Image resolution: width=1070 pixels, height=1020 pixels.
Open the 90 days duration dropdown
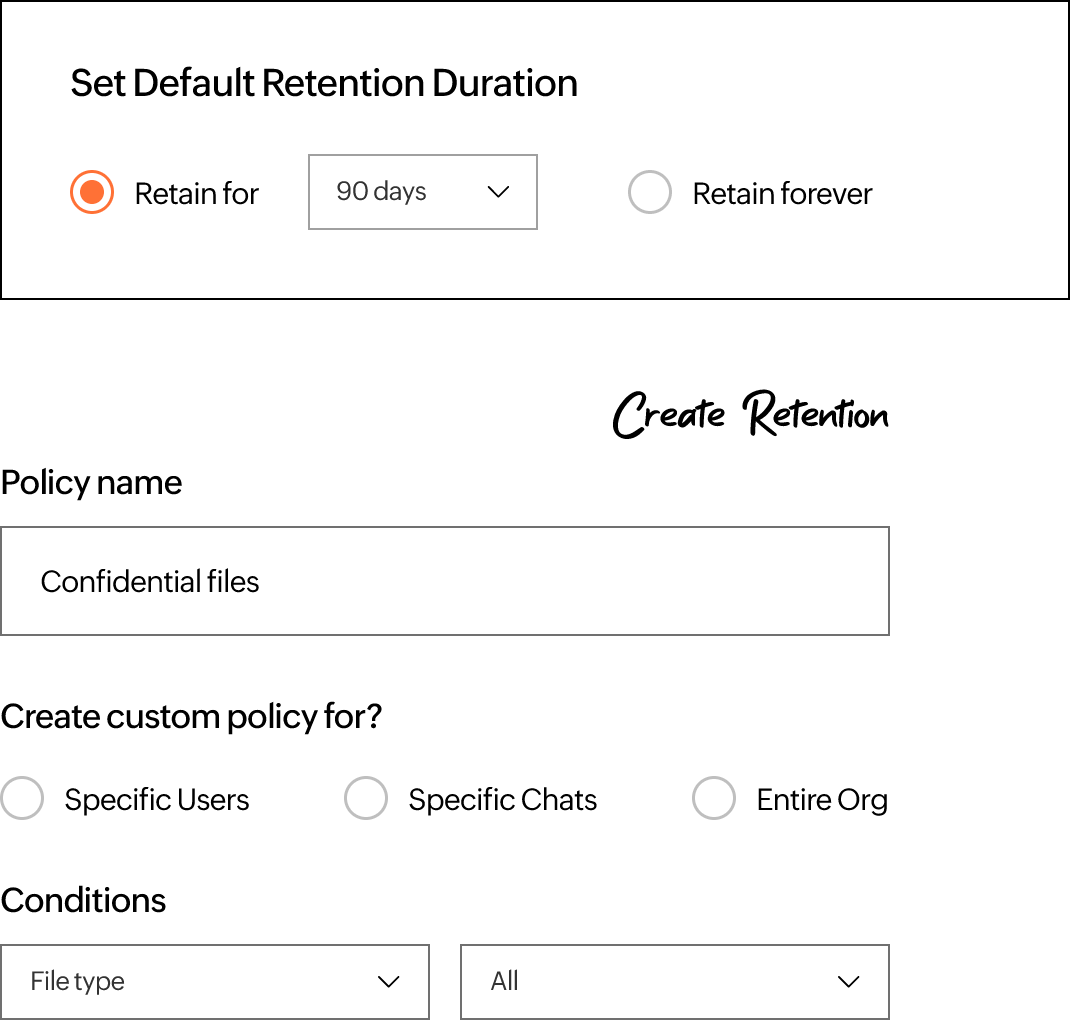tap(422, 192)
